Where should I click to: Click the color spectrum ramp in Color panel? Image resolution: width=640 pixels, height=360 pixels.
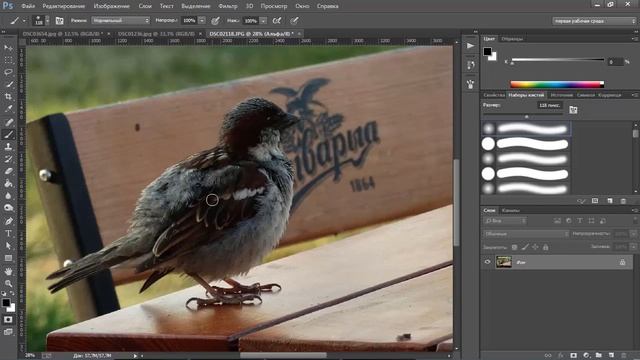pyautogui.click(x=557, y=84)
